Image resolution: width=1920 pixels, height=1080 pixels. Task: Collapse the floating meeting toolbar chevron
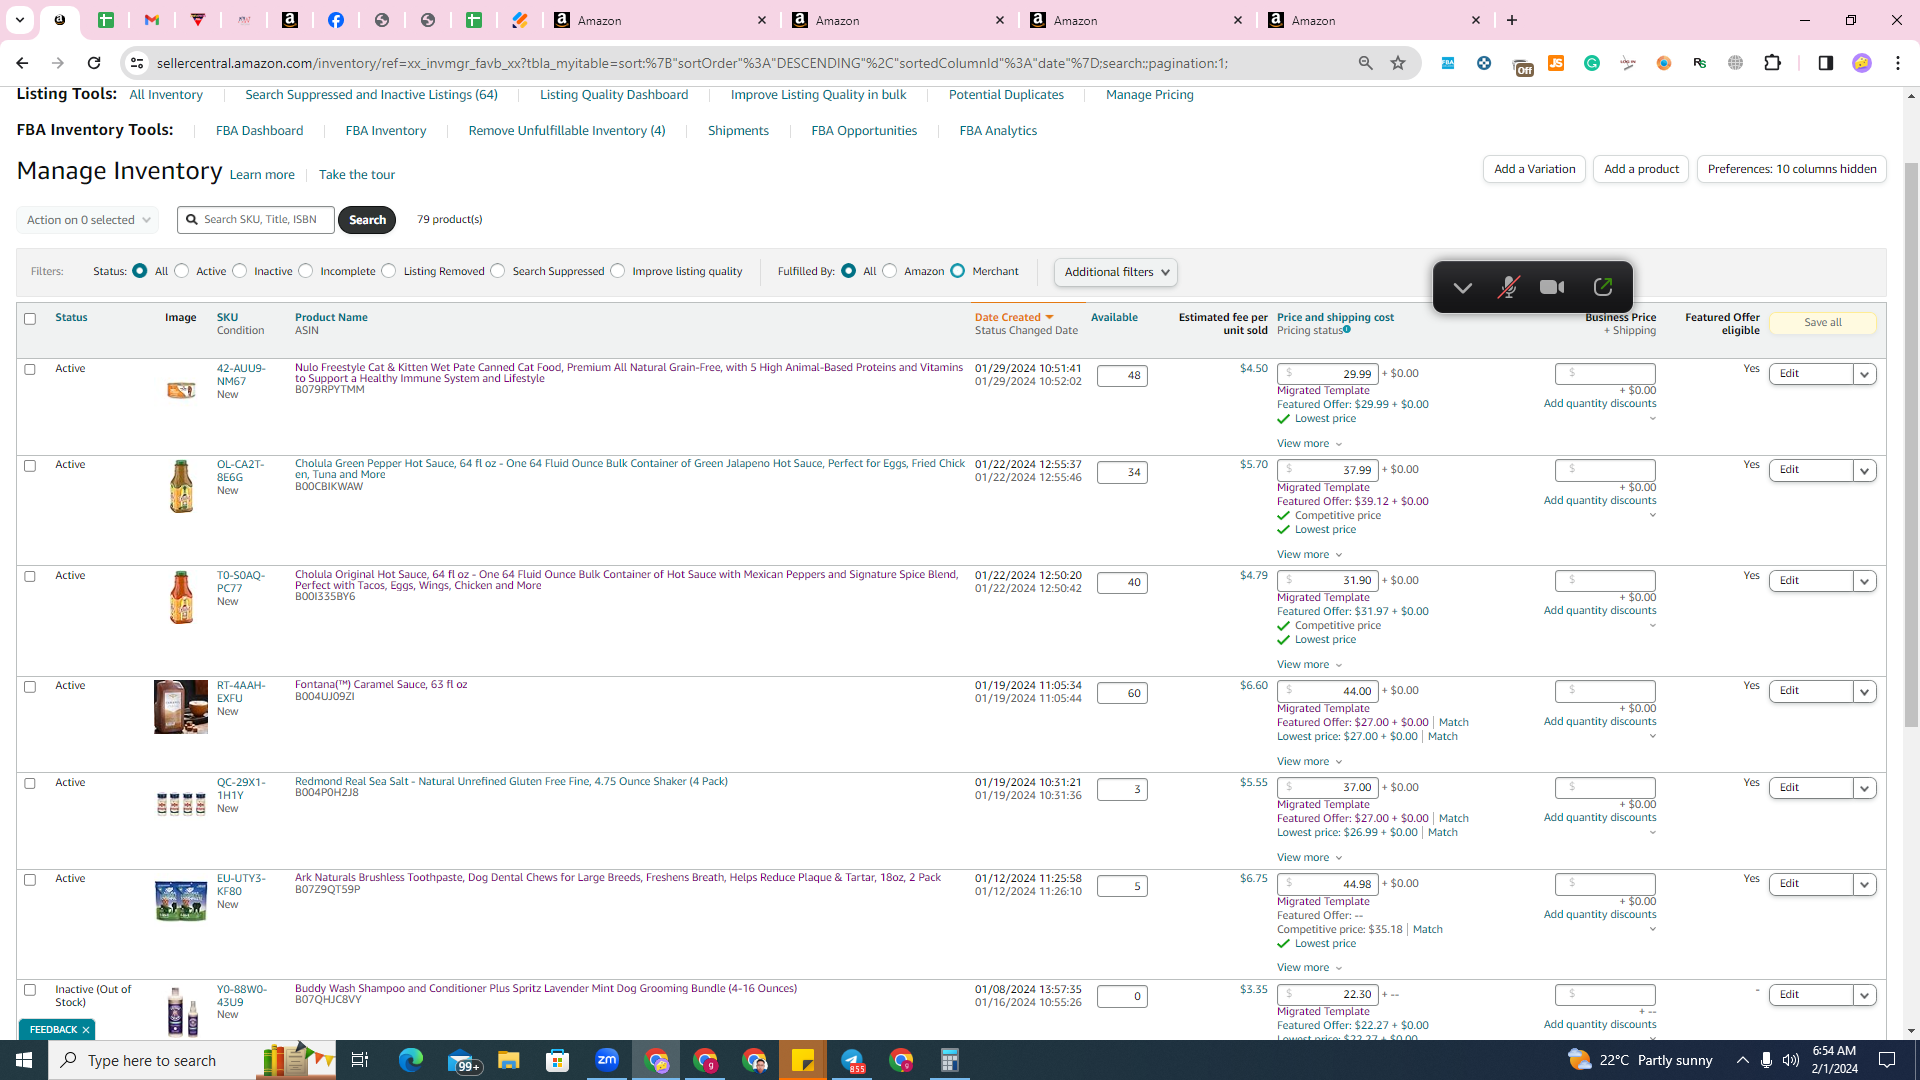(x=1462, y=288)
